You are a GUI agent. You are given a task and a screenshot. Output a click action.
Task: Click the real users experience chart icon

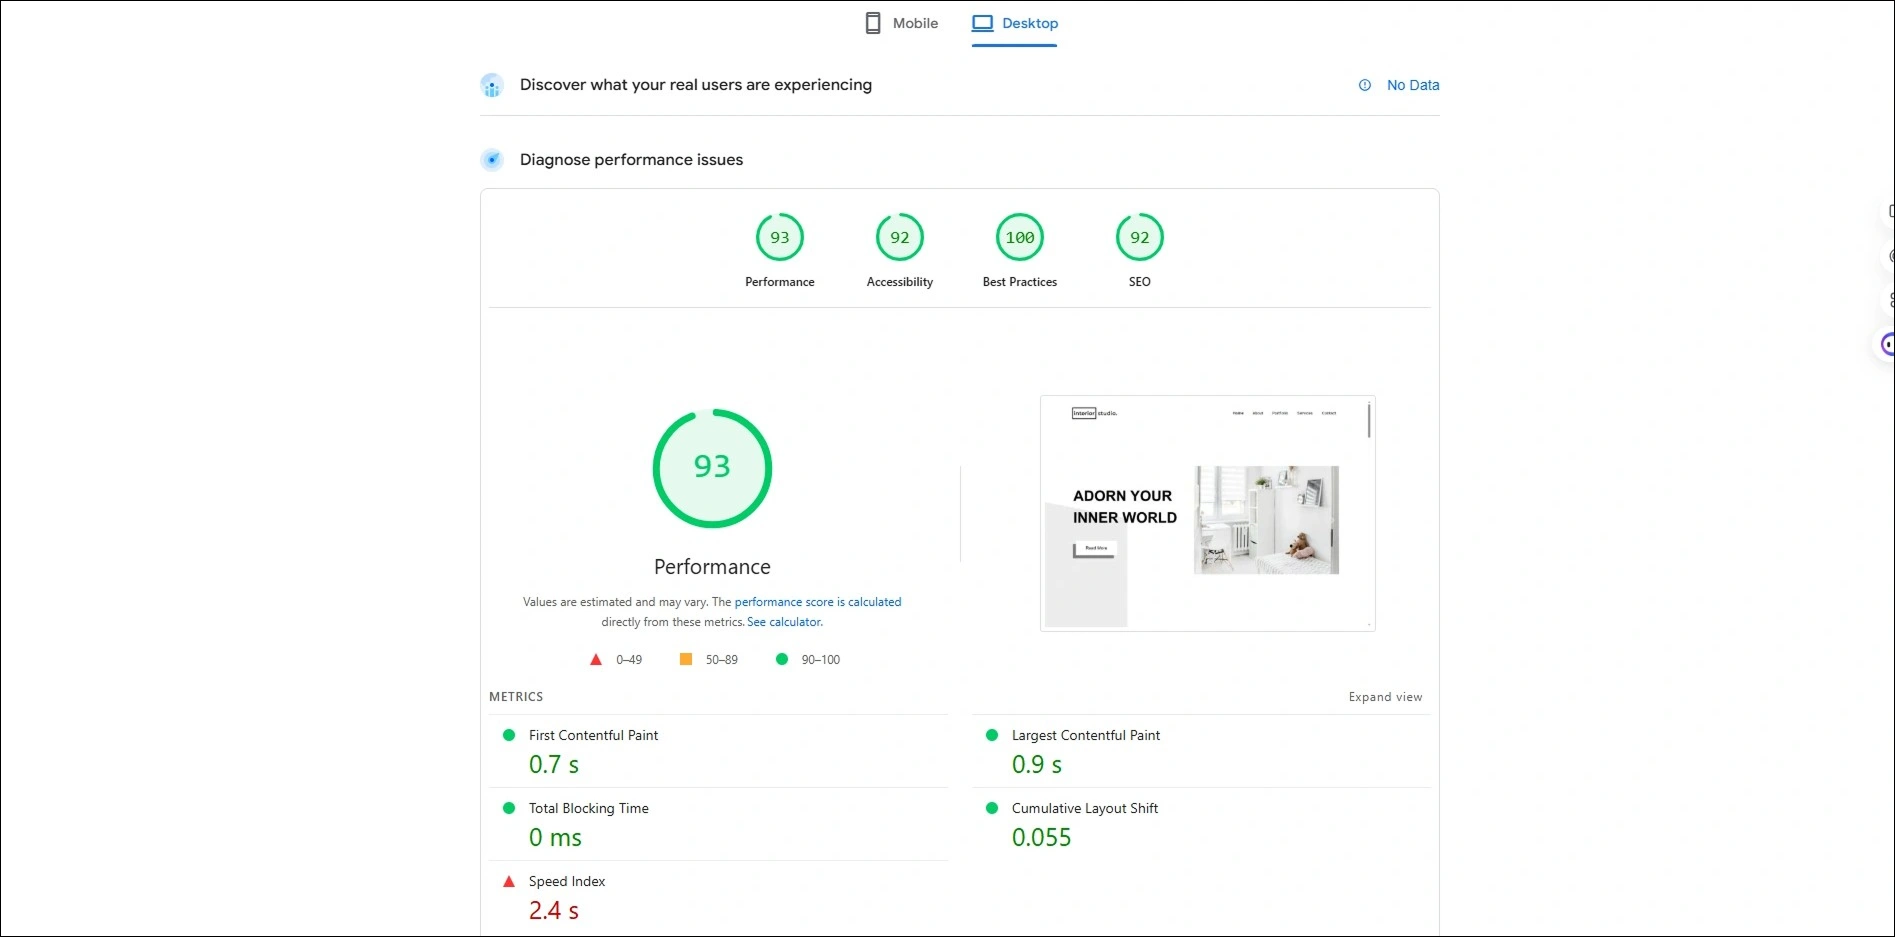492,85
